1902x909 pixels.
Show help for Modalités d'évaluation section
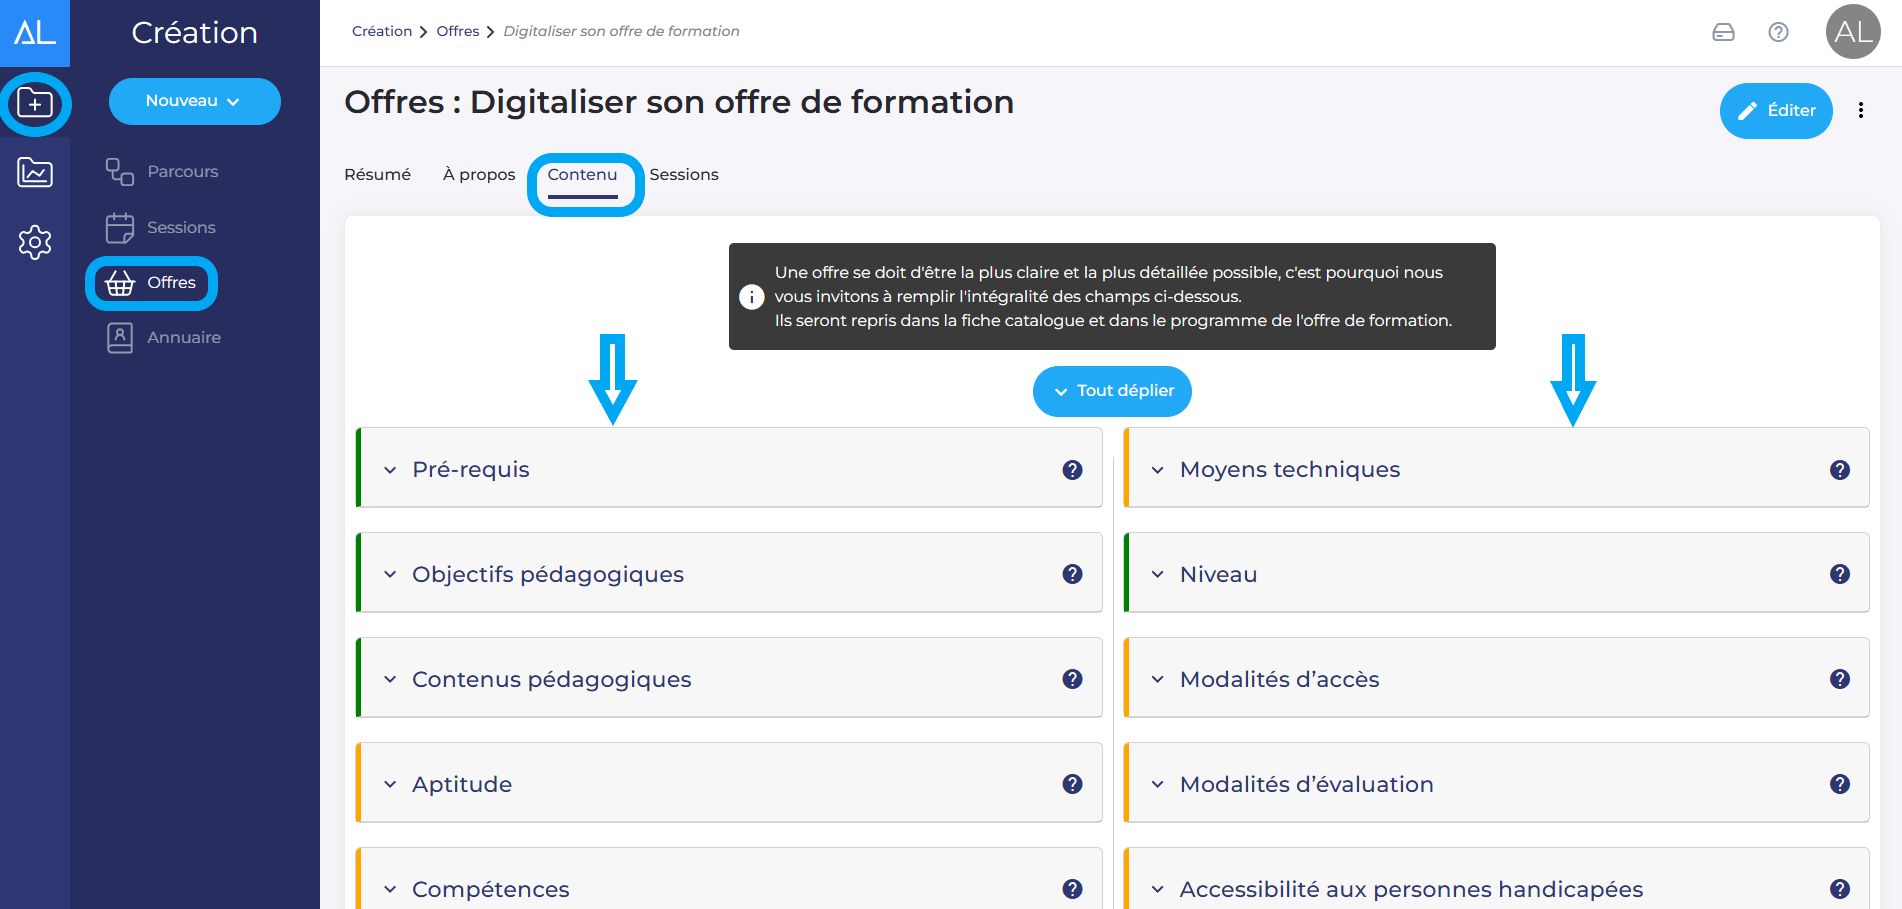tap(1839, 784)
